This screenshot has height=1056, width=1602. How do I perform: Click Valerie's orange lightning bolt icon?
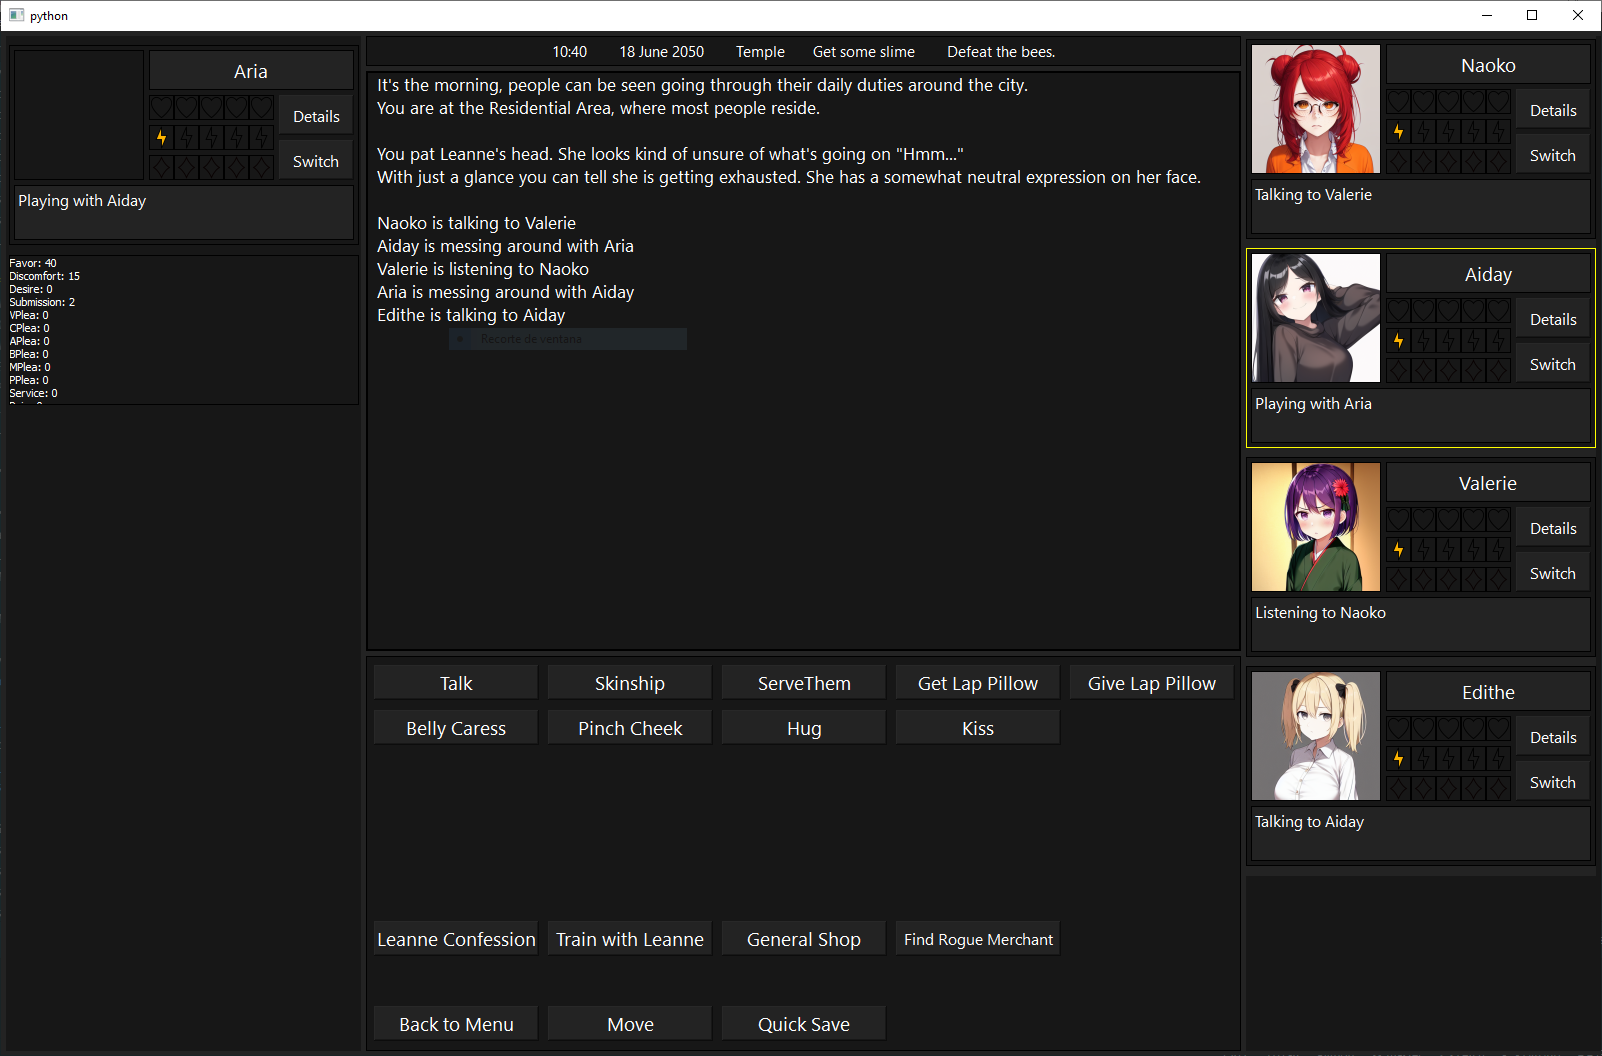[1398, 549]
